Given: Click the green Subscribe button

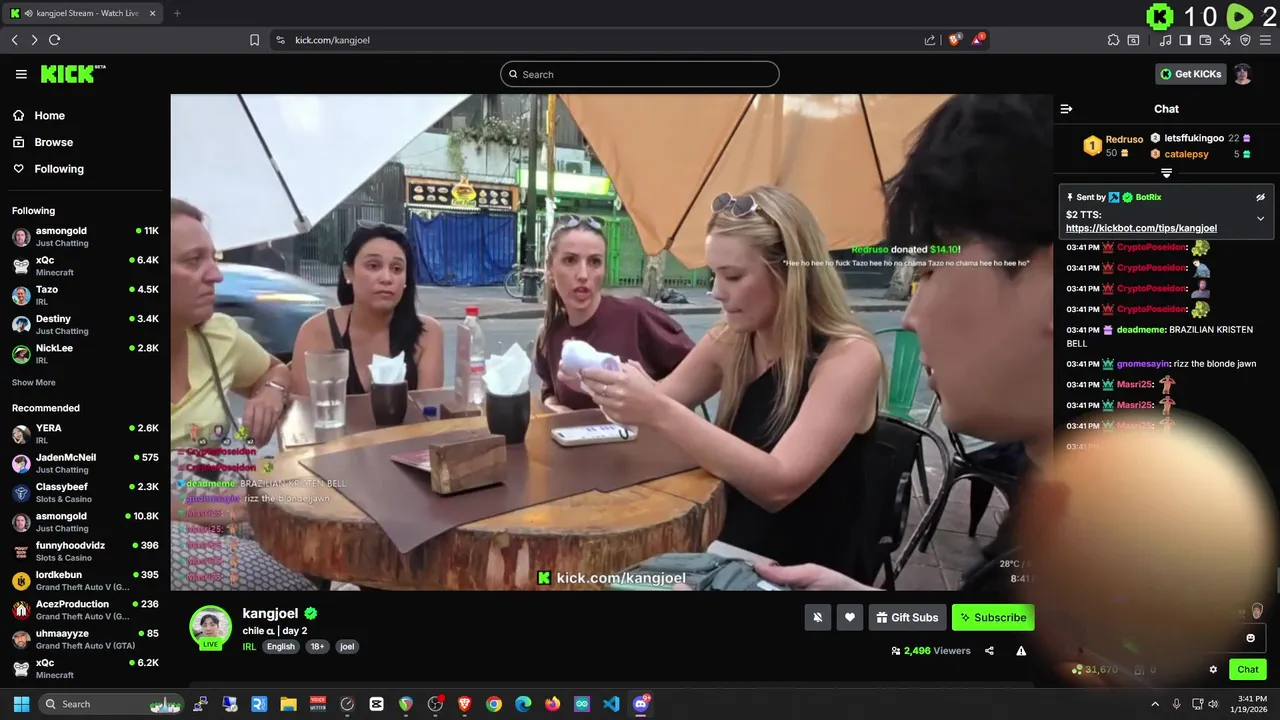Looking at the screenshot, I should click(993, 617).
